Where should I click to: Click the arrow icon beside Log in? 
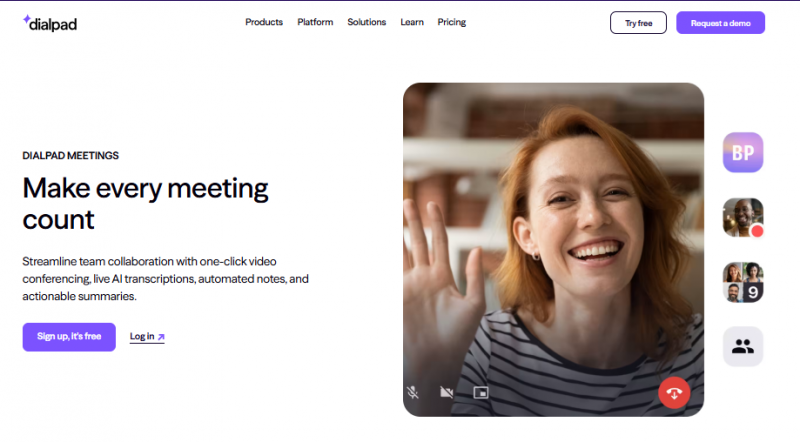(161, 337)
